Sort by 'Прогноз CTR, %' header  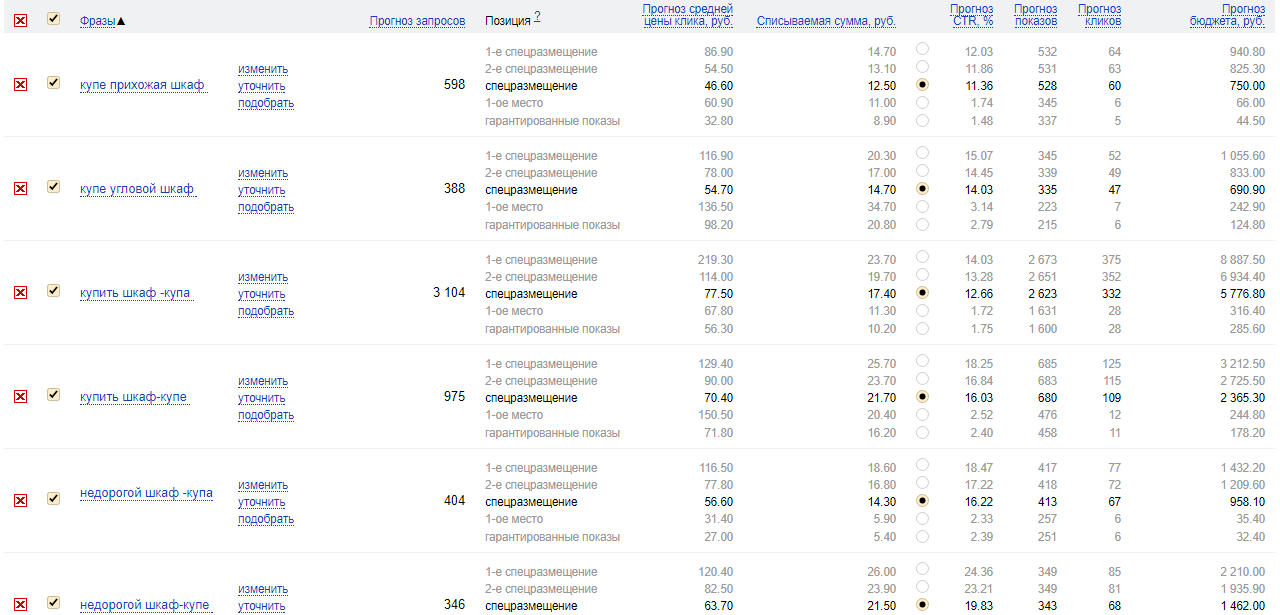coord(971,15)
